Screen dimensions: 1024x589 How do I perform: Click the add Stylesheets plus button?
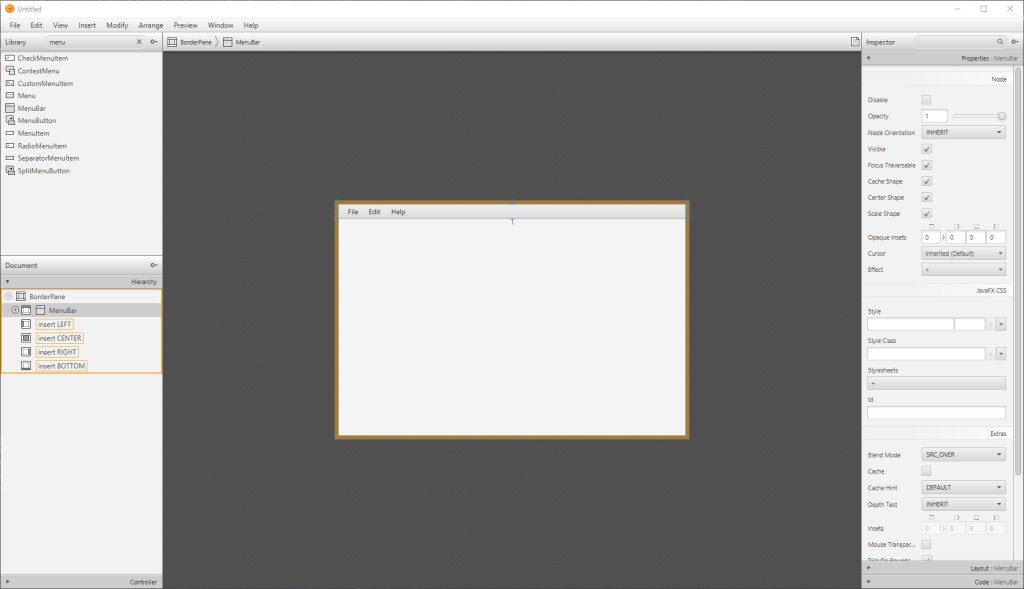[936, 383]
